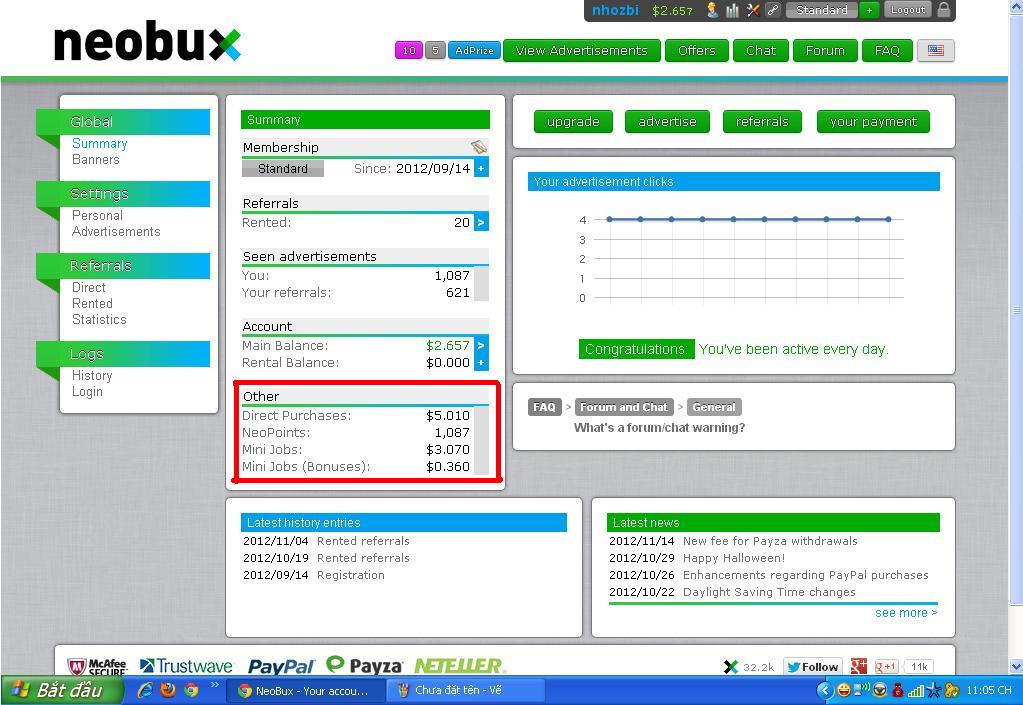Click the your payment button
Screen dimensions: 1023x705
873,121
